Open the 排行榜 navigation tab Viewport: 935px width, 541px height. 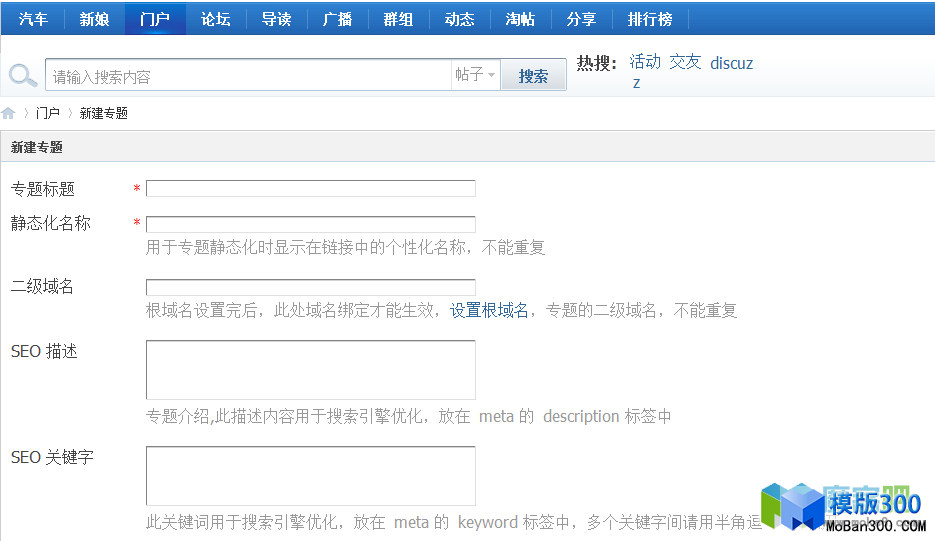650,19
